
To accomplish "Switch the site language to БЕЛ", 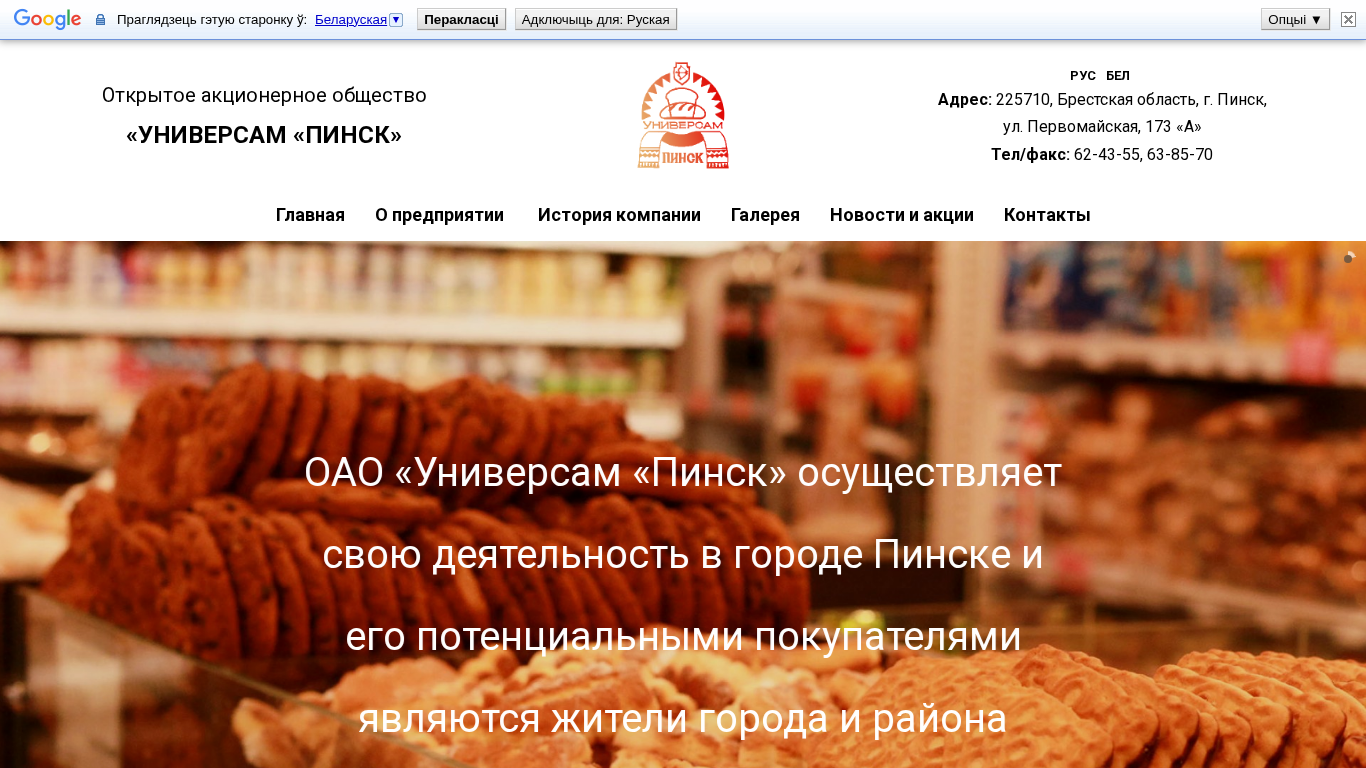I will pyautogui.click(x=1118, y=76).
